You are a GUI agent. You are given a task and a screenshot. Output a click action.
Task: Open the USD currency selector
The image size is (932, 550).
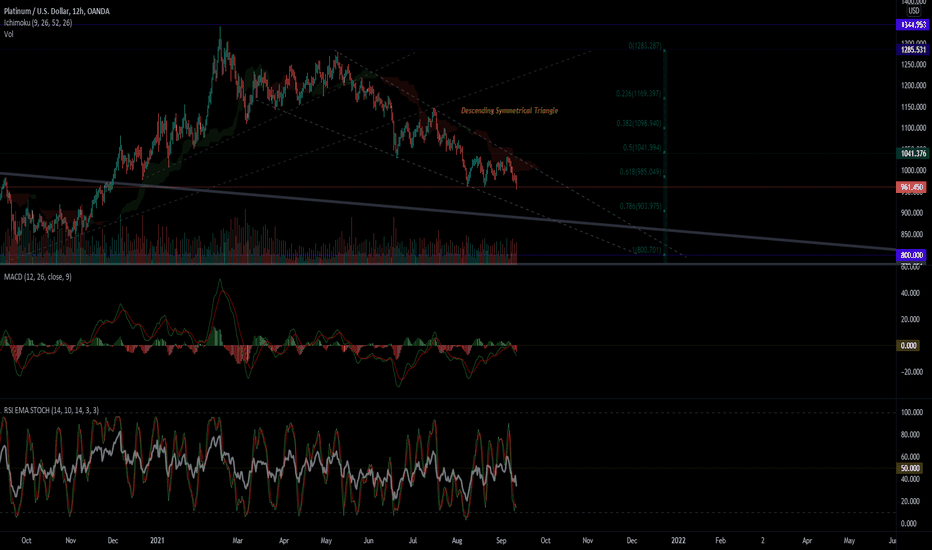tap(914, 11)
